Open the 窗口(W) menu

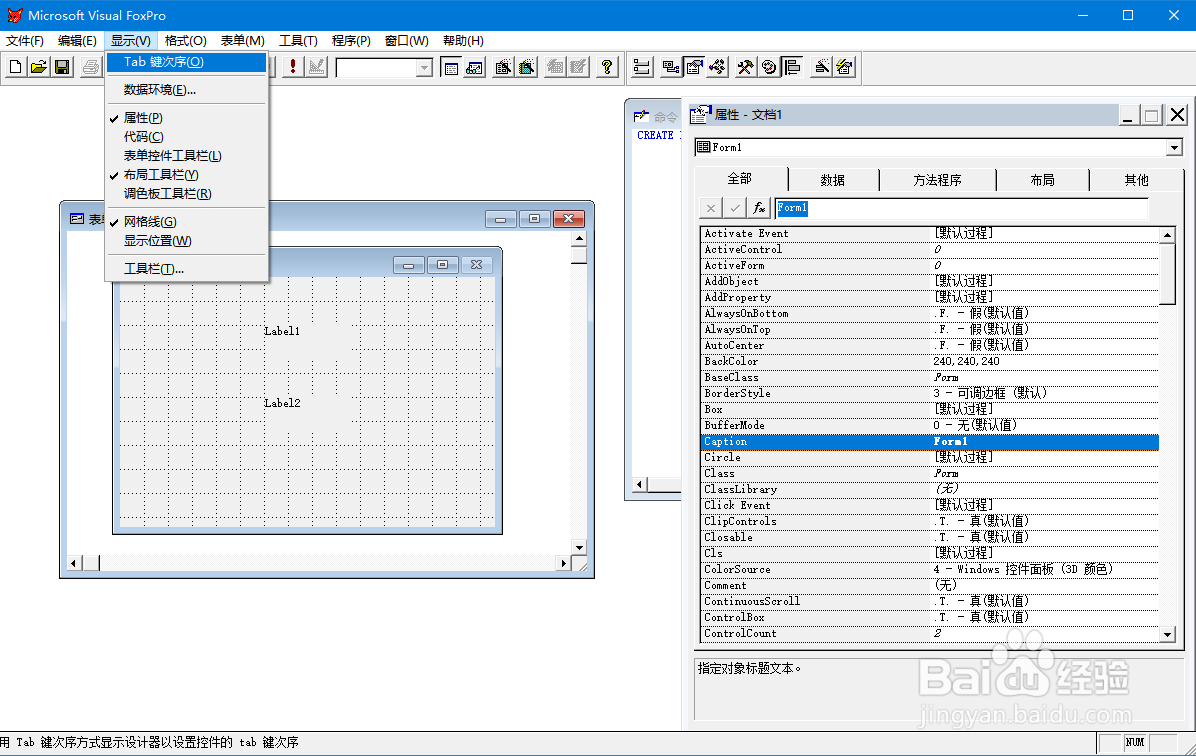407,40
